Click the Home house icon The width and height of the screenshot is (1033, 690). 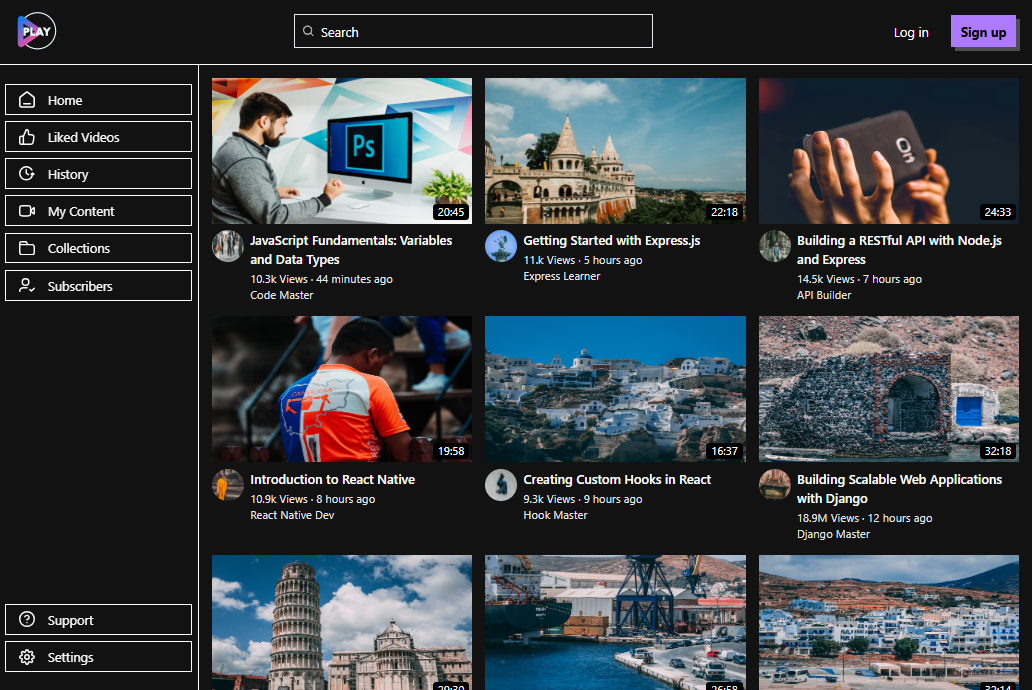click(27, 100)
